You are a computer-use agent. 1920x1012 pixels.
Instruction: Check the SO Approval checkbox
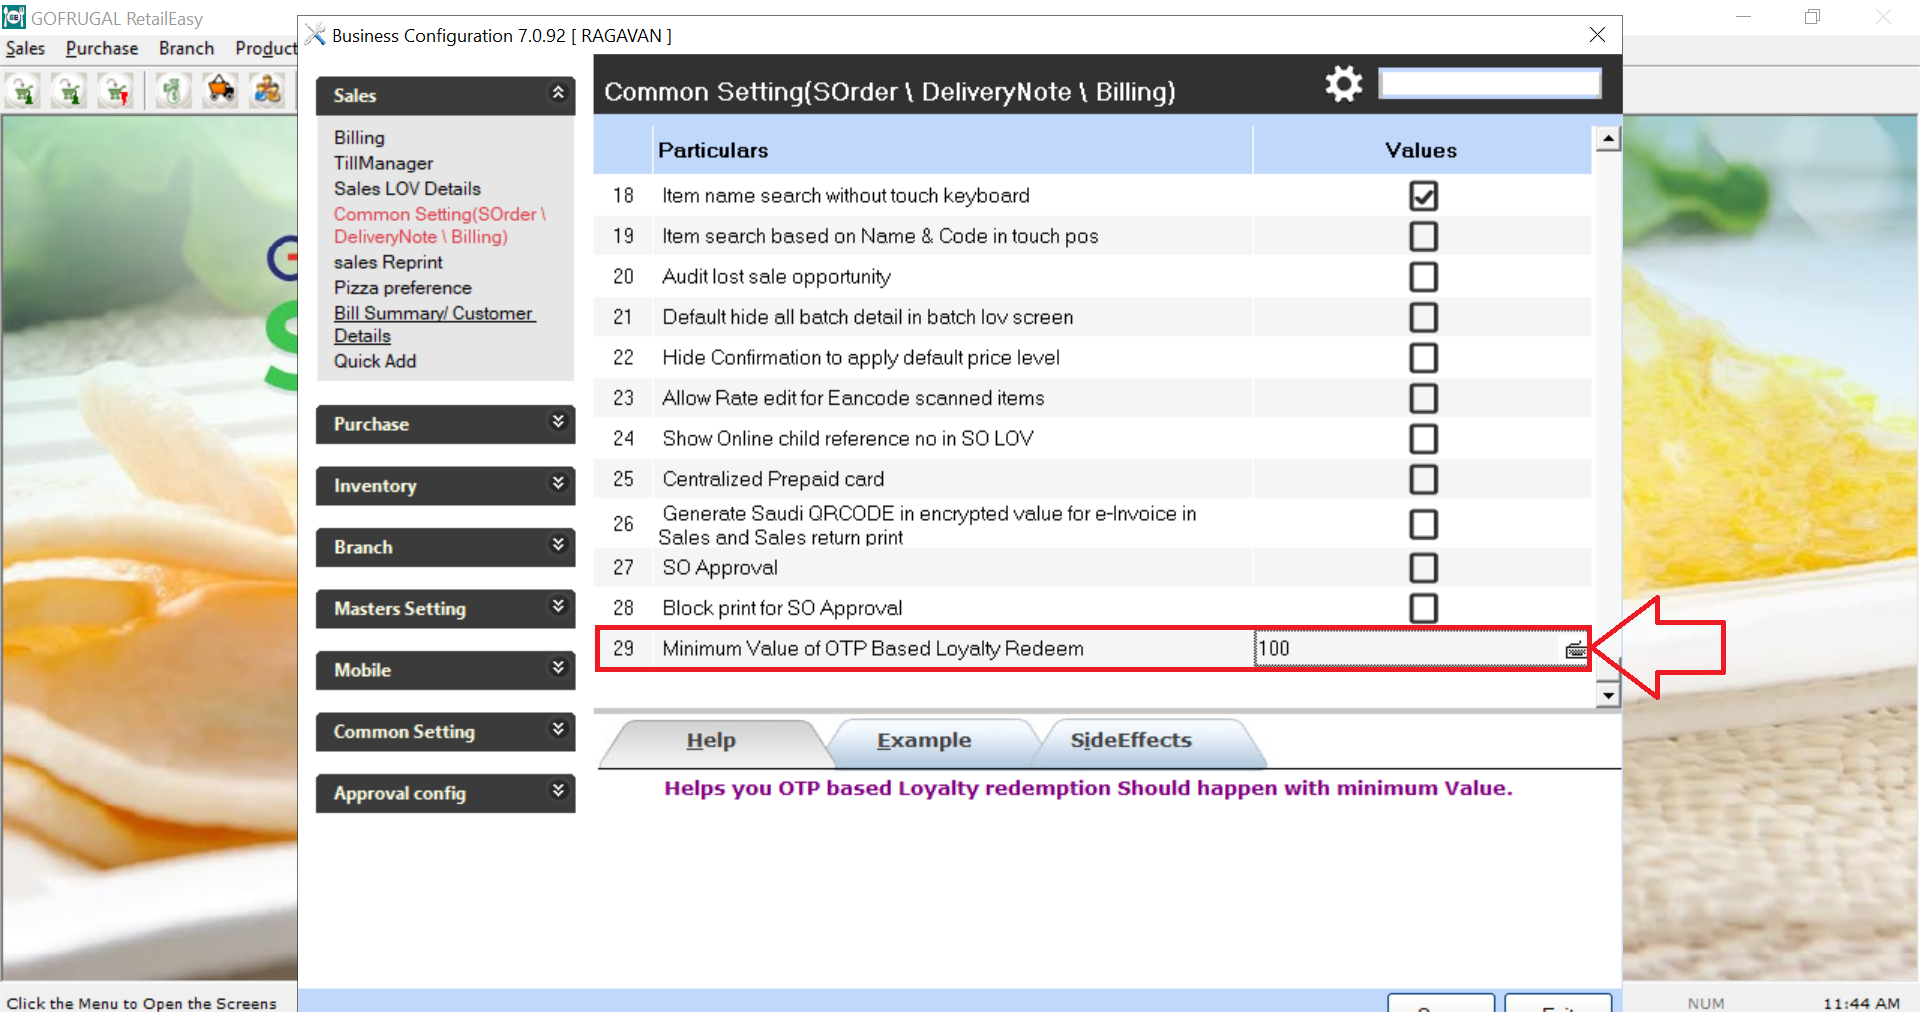(1423, 568)
